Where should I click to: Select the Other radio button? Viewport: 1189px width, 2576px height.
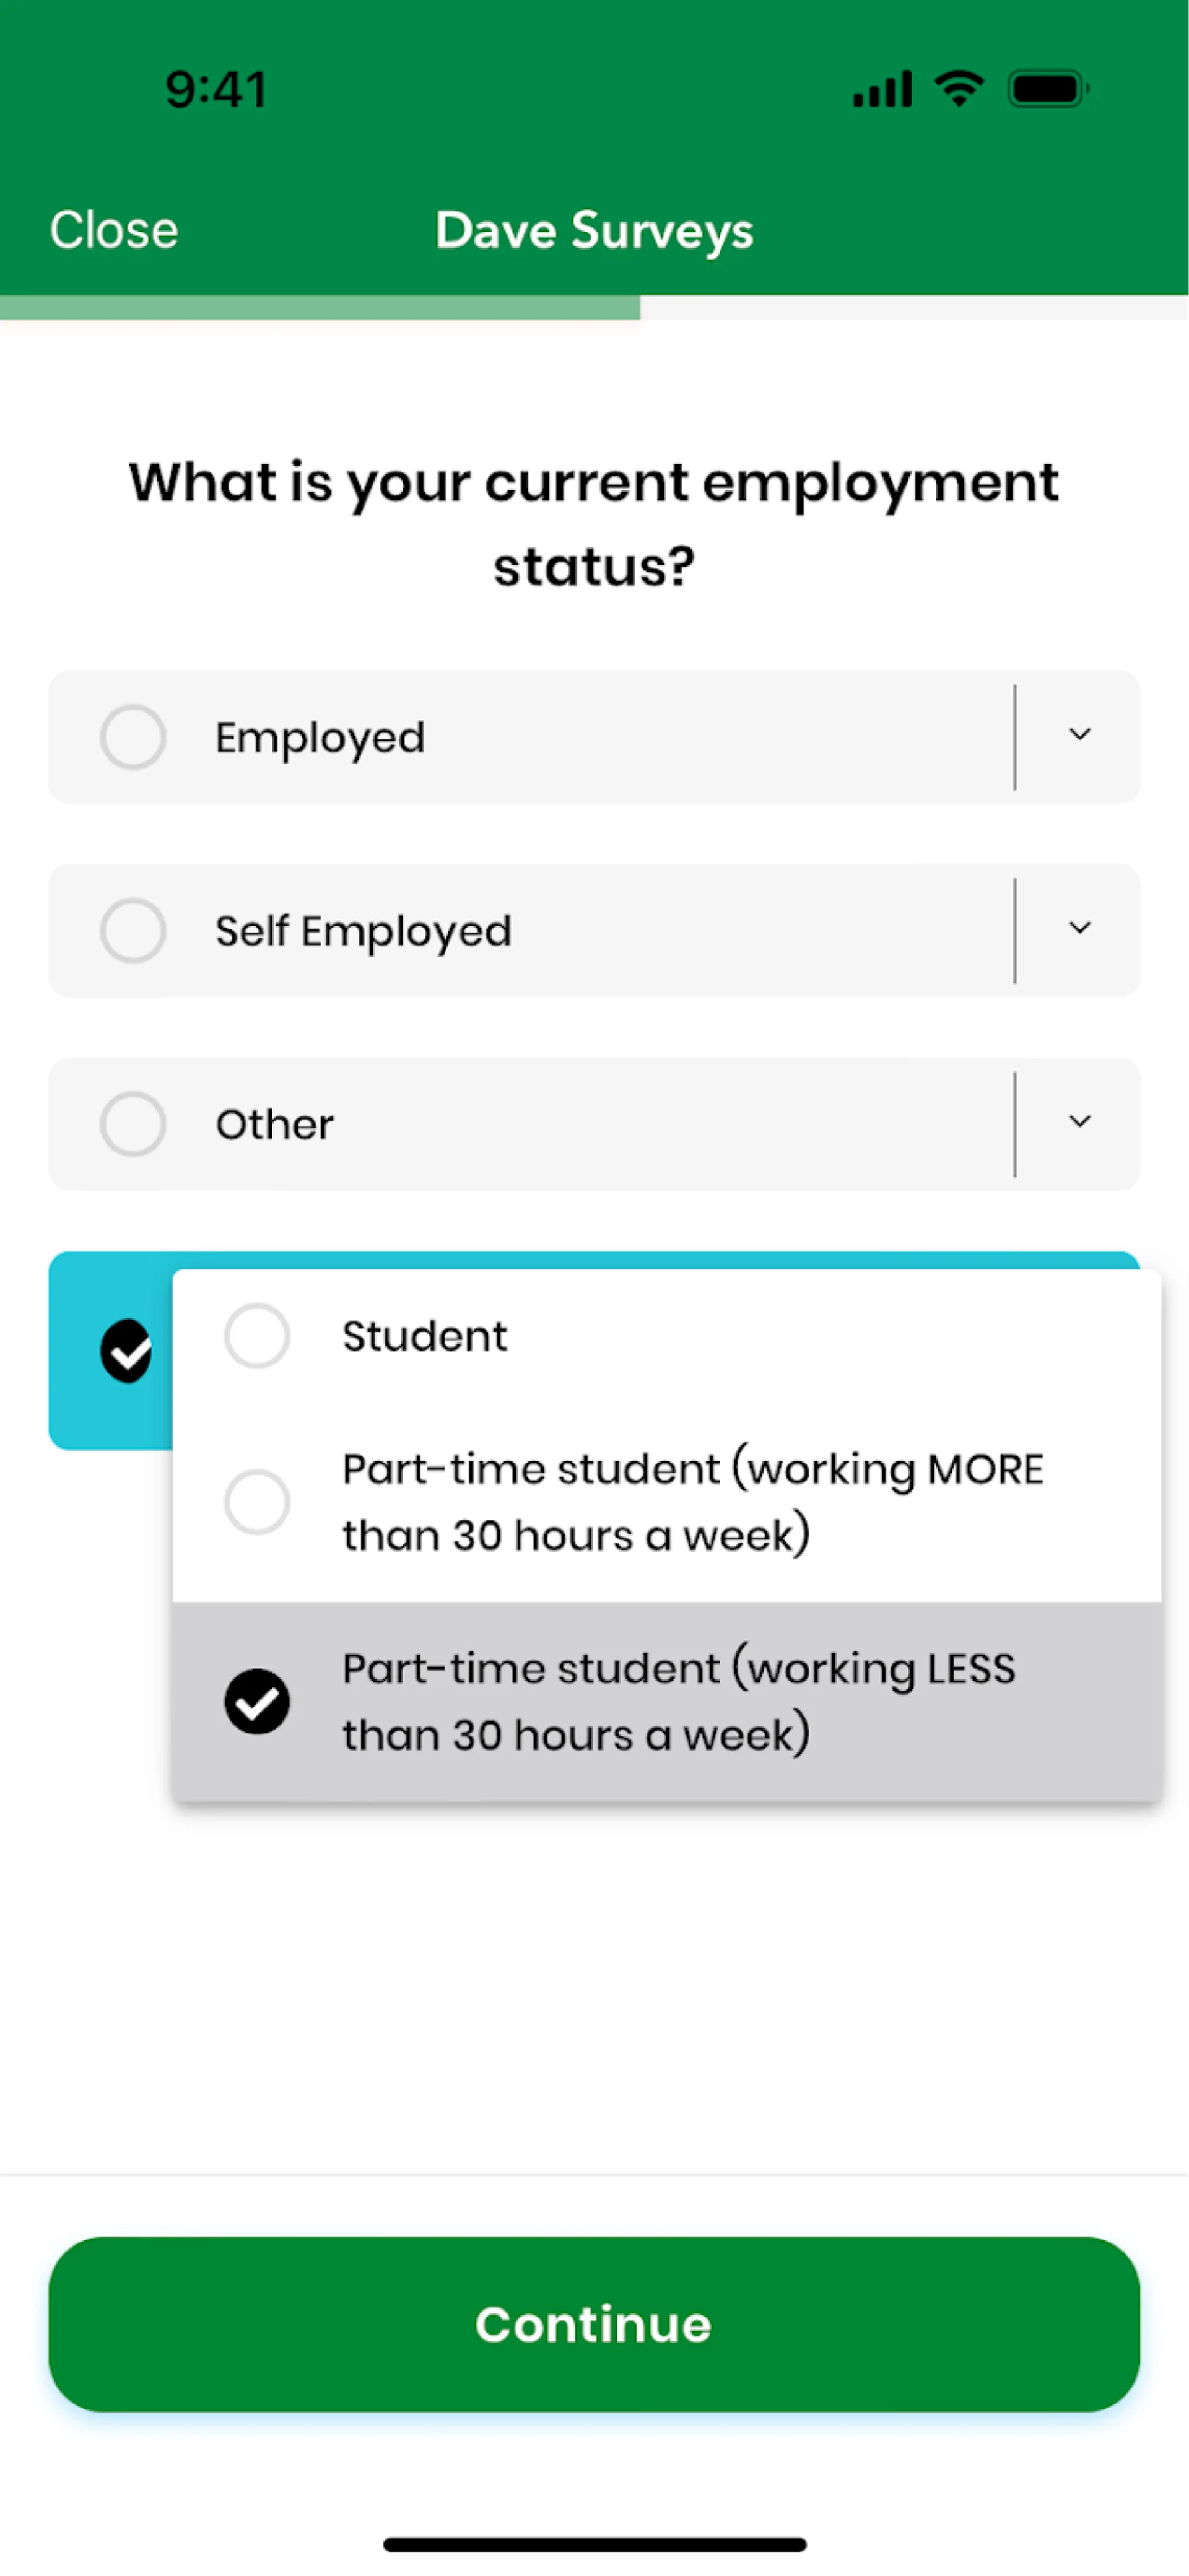(133, 1124)
